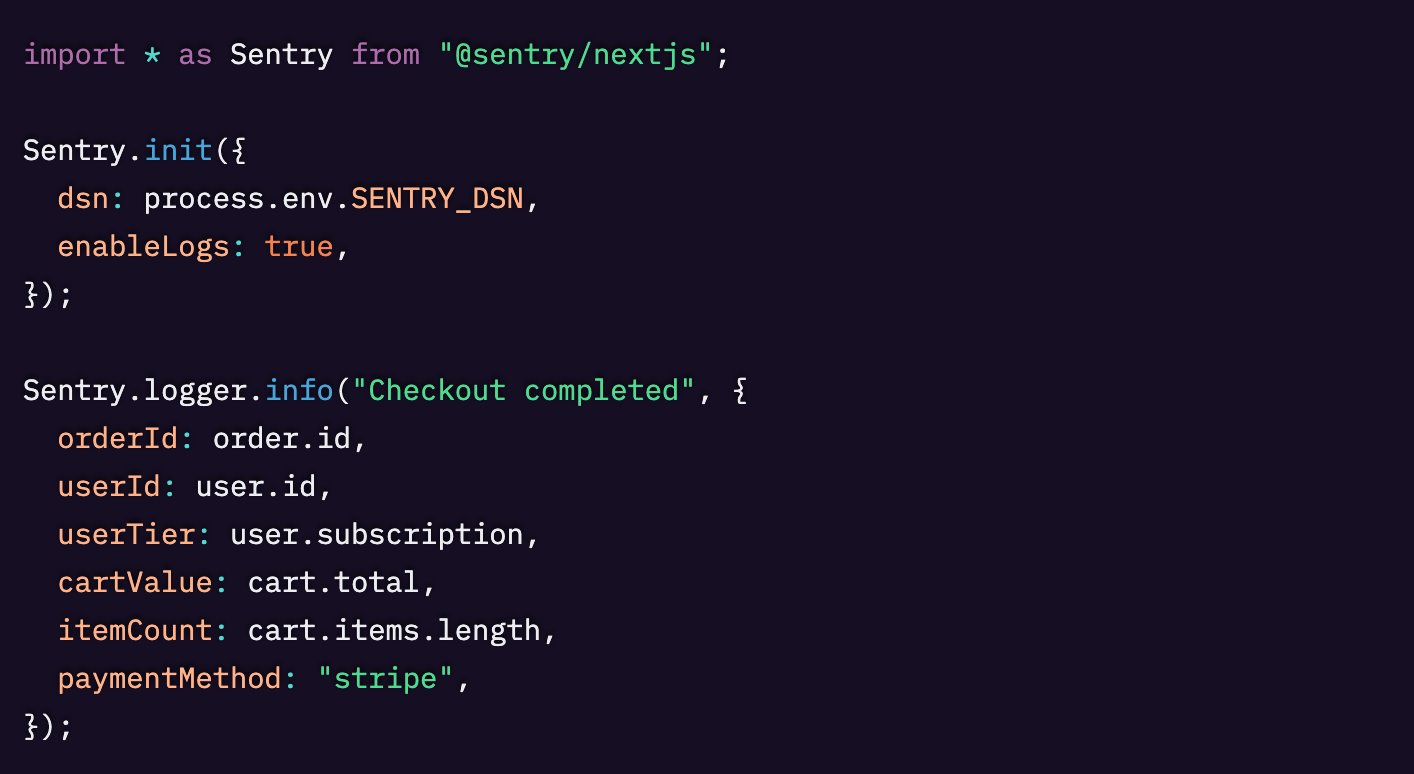Place cursor on cart.total value

[x=334, y=582]
